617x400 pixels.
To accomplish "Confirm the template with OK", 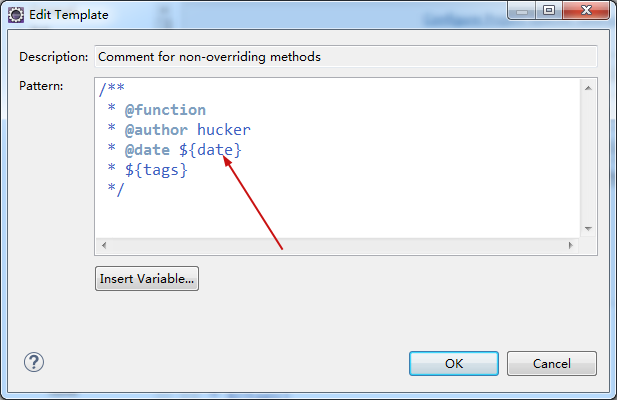I will pos(454,363).
